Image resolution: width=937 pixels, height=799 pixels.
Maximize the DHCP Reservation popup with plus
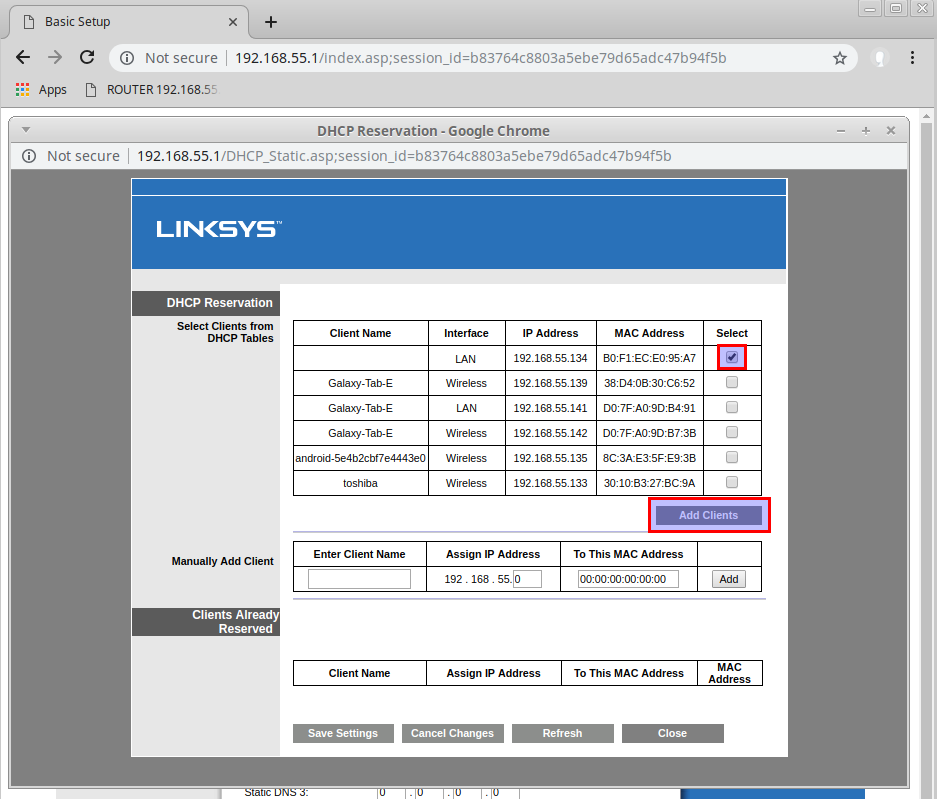click(865, 131)
